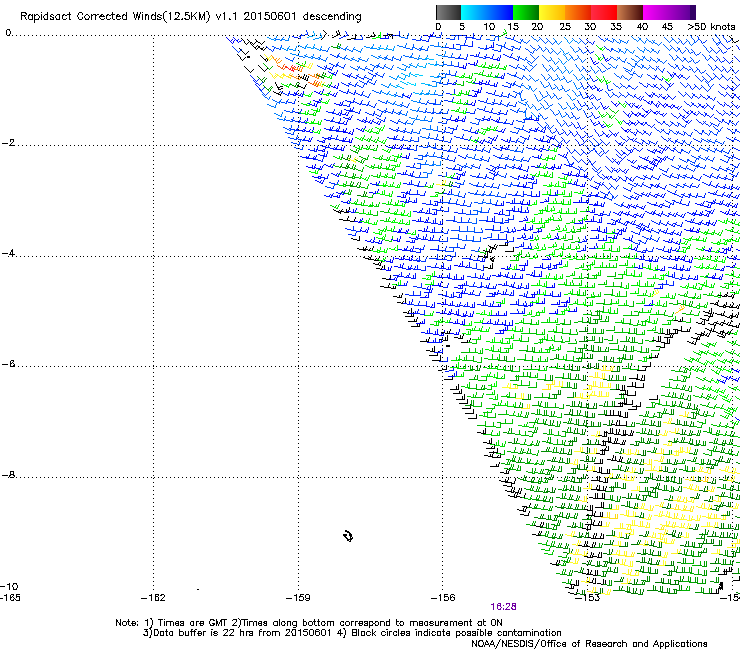The height and width of the screenshot is (650, 740).
Task: Click the dark purple >50 knots swatch
Action: [x=692, y=12]
